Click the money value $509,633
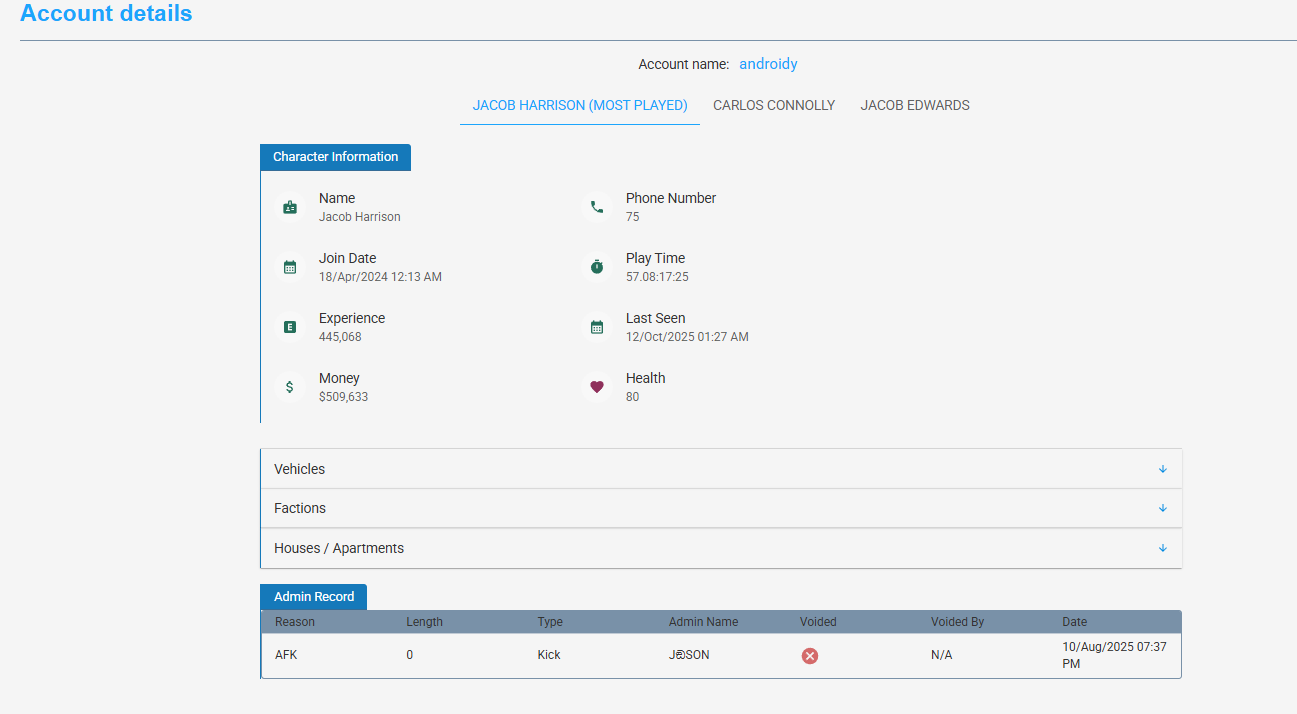The width and height of the screenshot is (1297, 714). tap(343, 397)
